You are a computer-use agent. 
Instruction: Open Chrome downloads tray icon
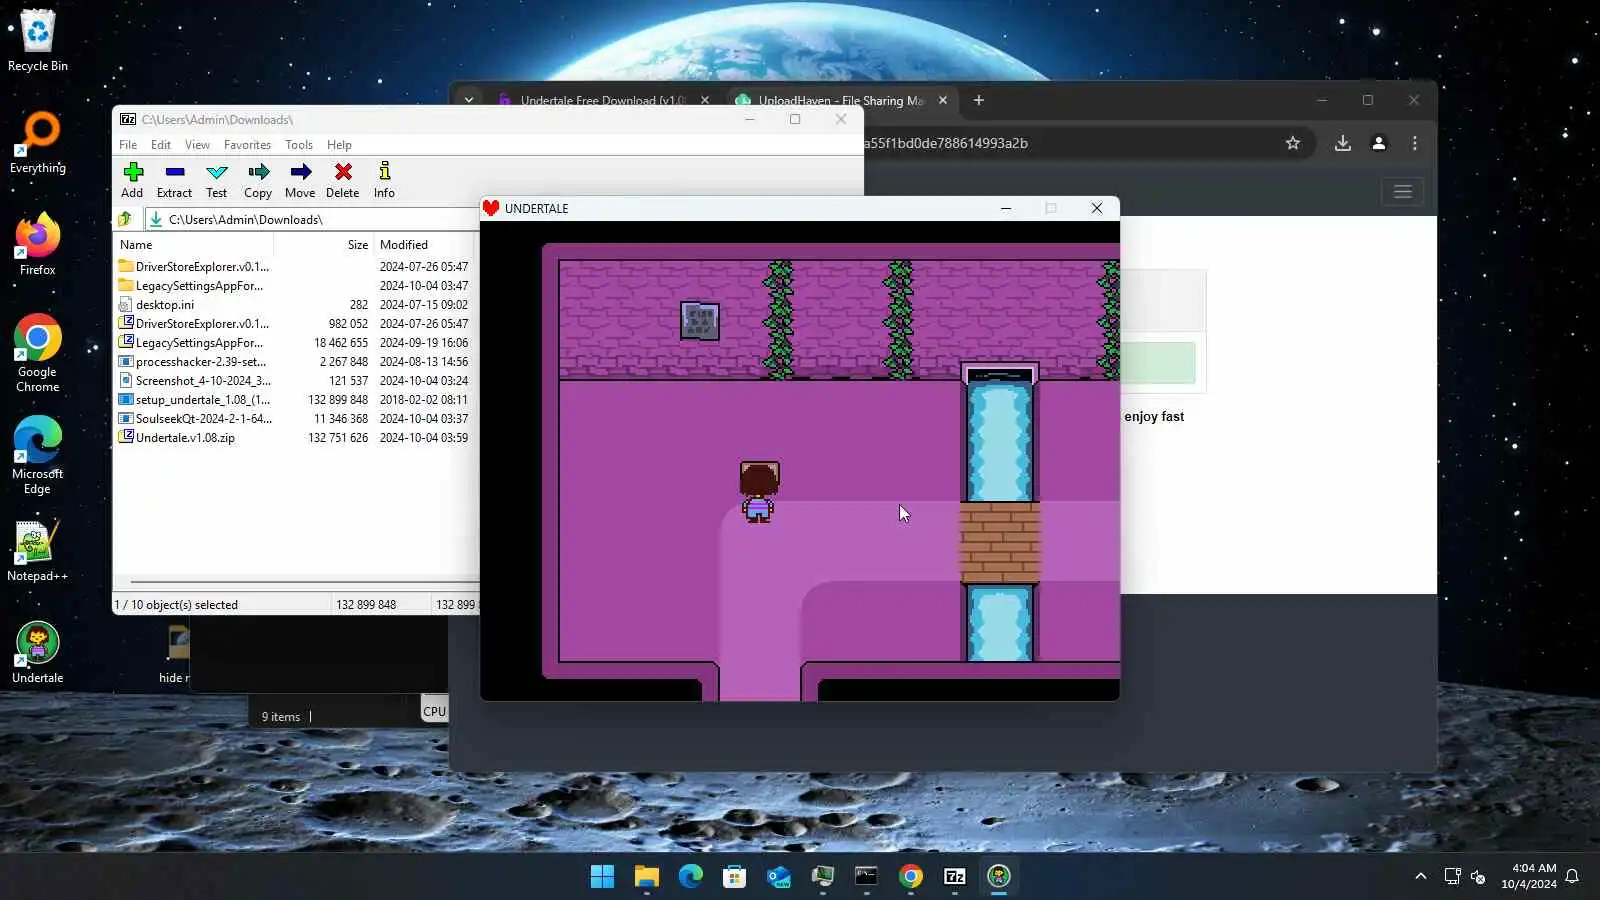[1343, 143]
